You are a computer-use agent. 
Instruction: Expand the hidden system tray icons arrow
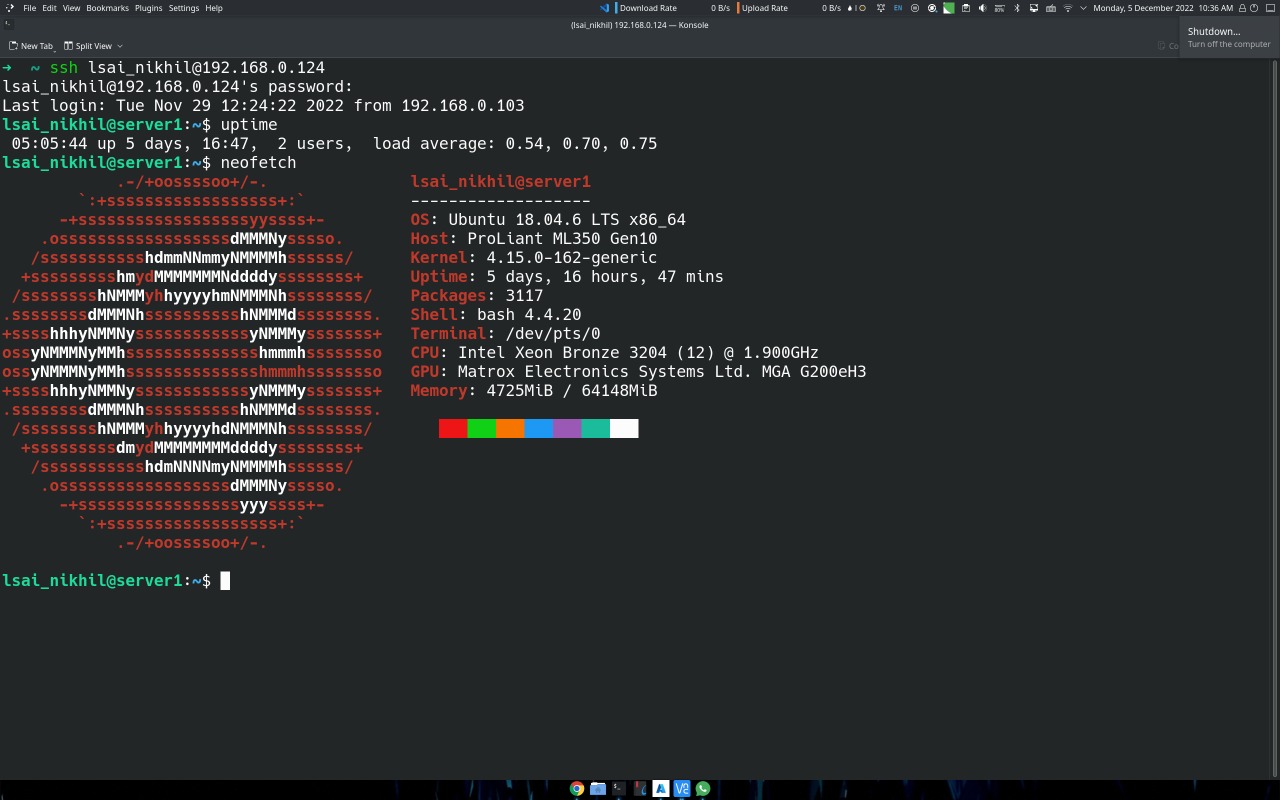(x=1083, y=8)
